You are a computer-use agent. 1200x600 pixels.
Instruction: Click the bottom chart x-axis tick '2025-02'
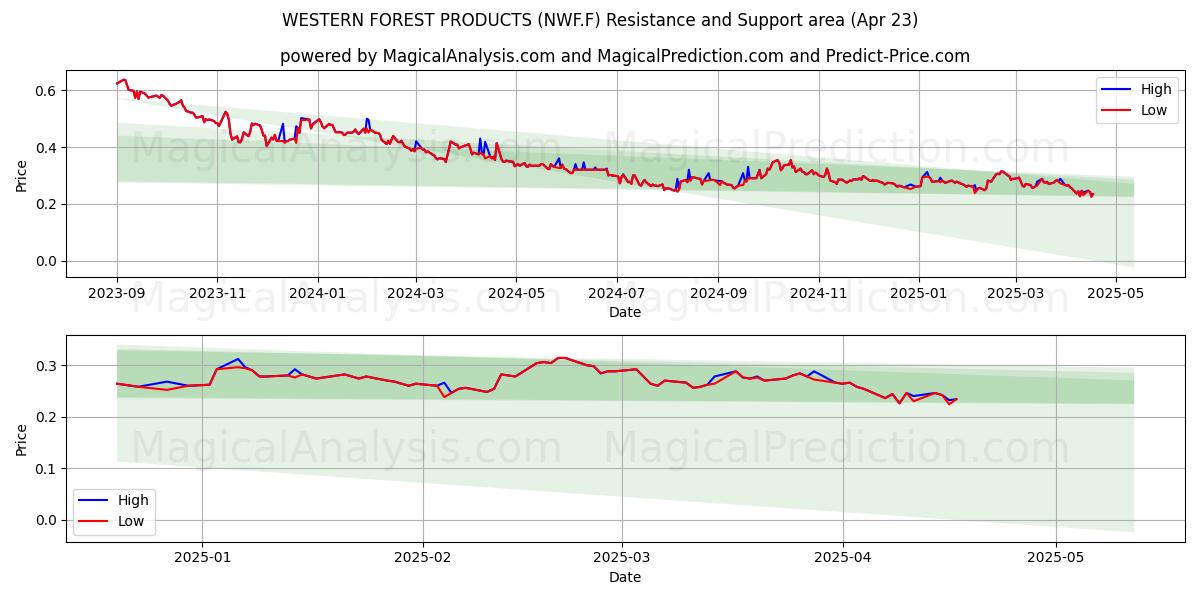point(423,559)
